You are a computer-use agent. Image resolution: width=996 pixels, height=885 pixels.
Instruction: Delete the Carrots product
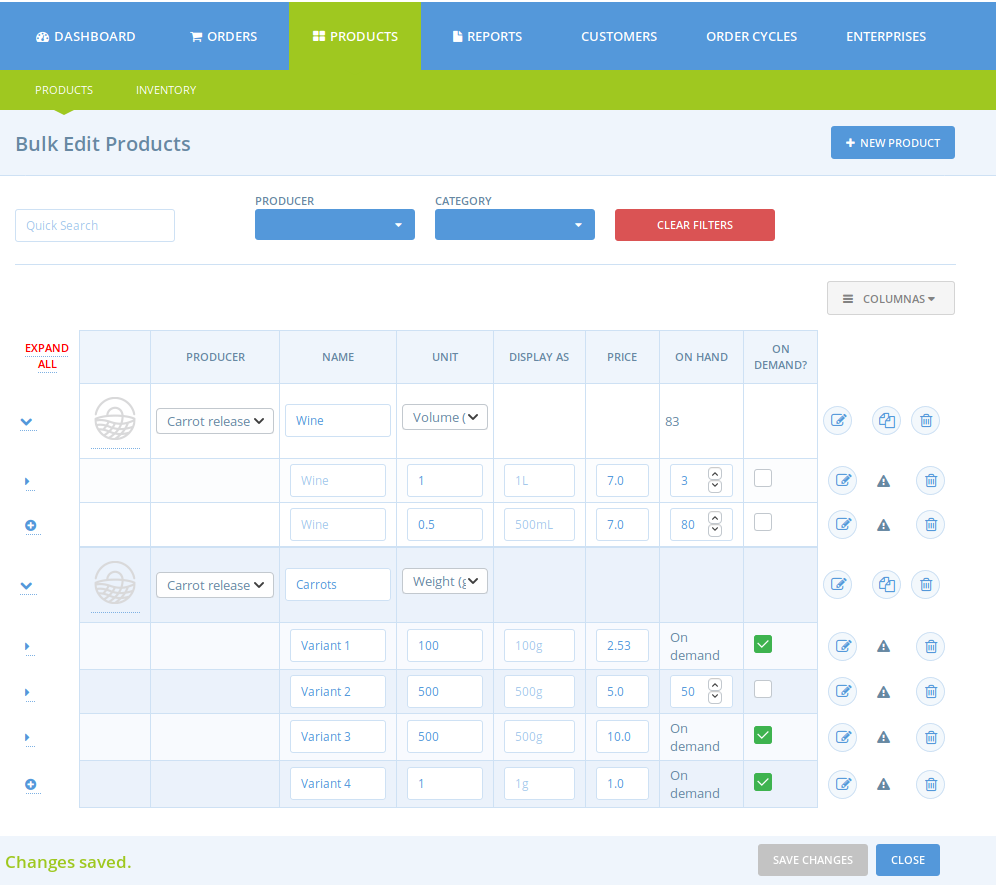coord(925,584)
